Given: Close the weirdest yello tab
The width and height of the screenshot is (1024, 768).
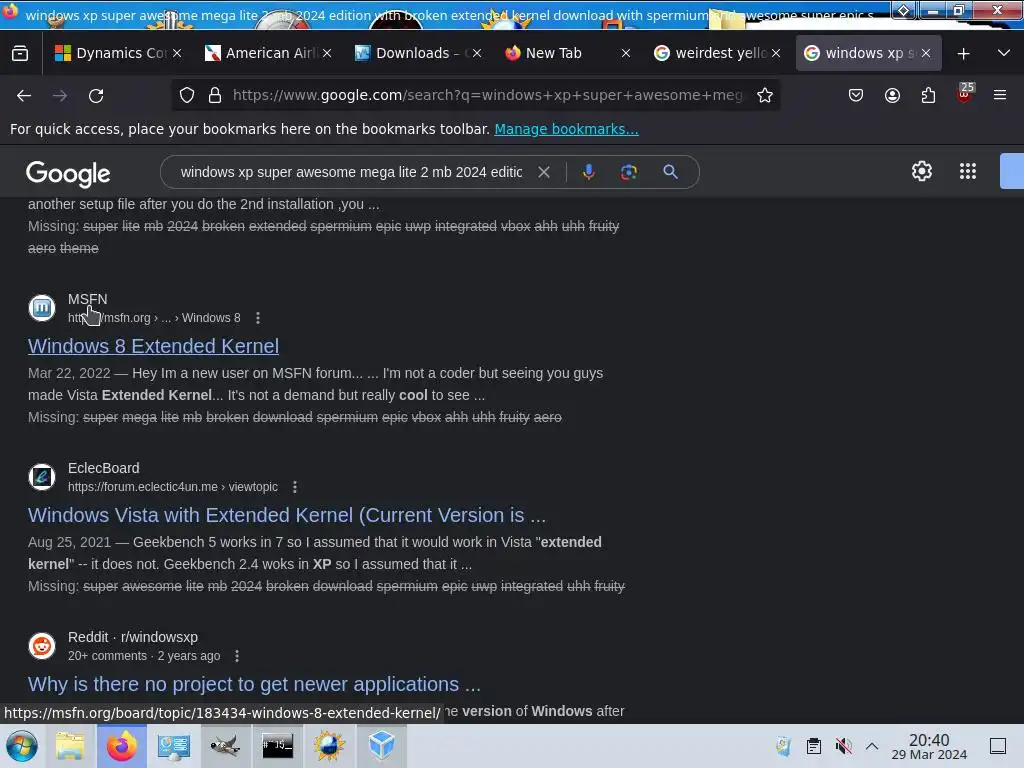Looking at the screenshot, I should 776,54.
